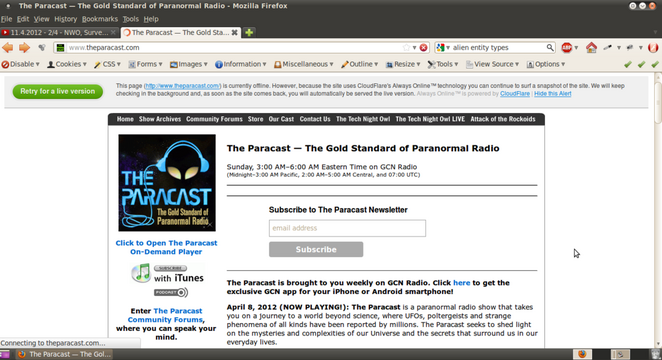This screenshot has width=662, height=360.
Task: Click the trash icon in bottom panel
Action: point(655,354)
